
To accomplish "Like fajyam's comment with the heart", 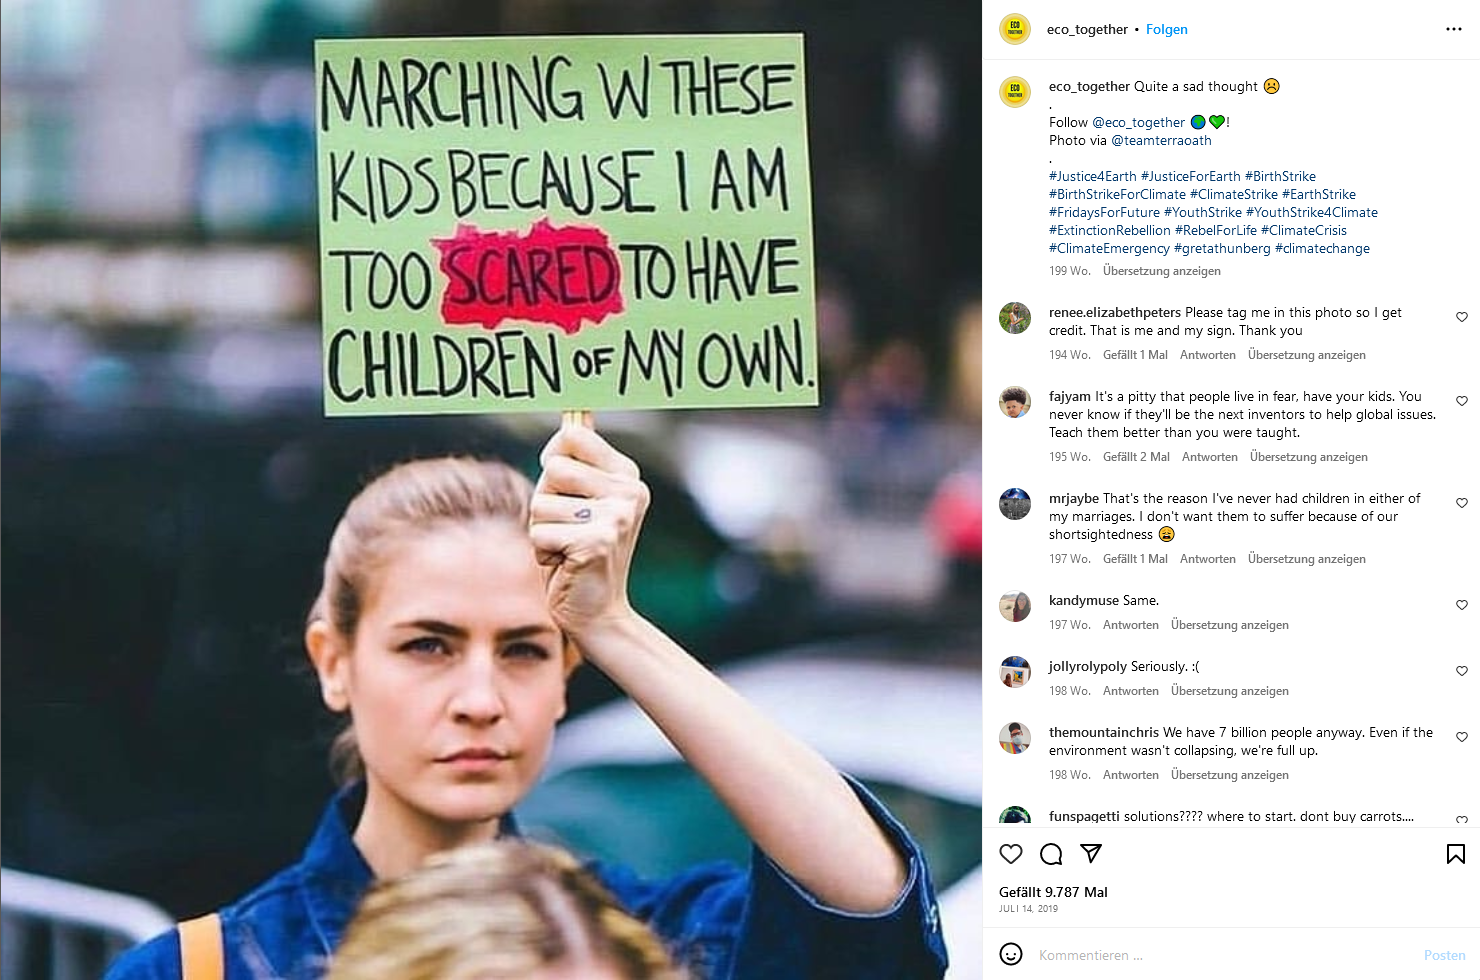I will [1462, 401].
